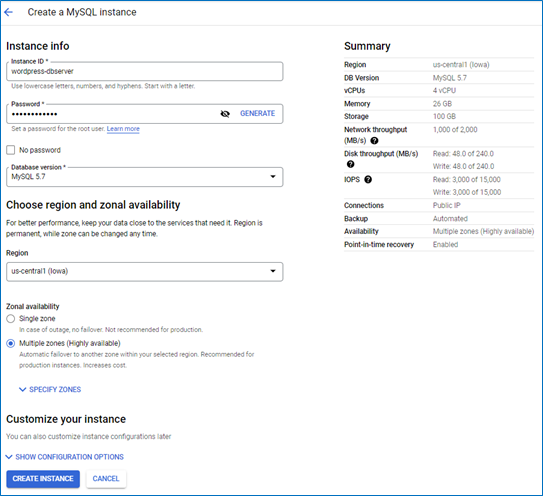Click the Summary heading
The height and width of the screenshot is (496, 543).
click(x=367, y=46)
